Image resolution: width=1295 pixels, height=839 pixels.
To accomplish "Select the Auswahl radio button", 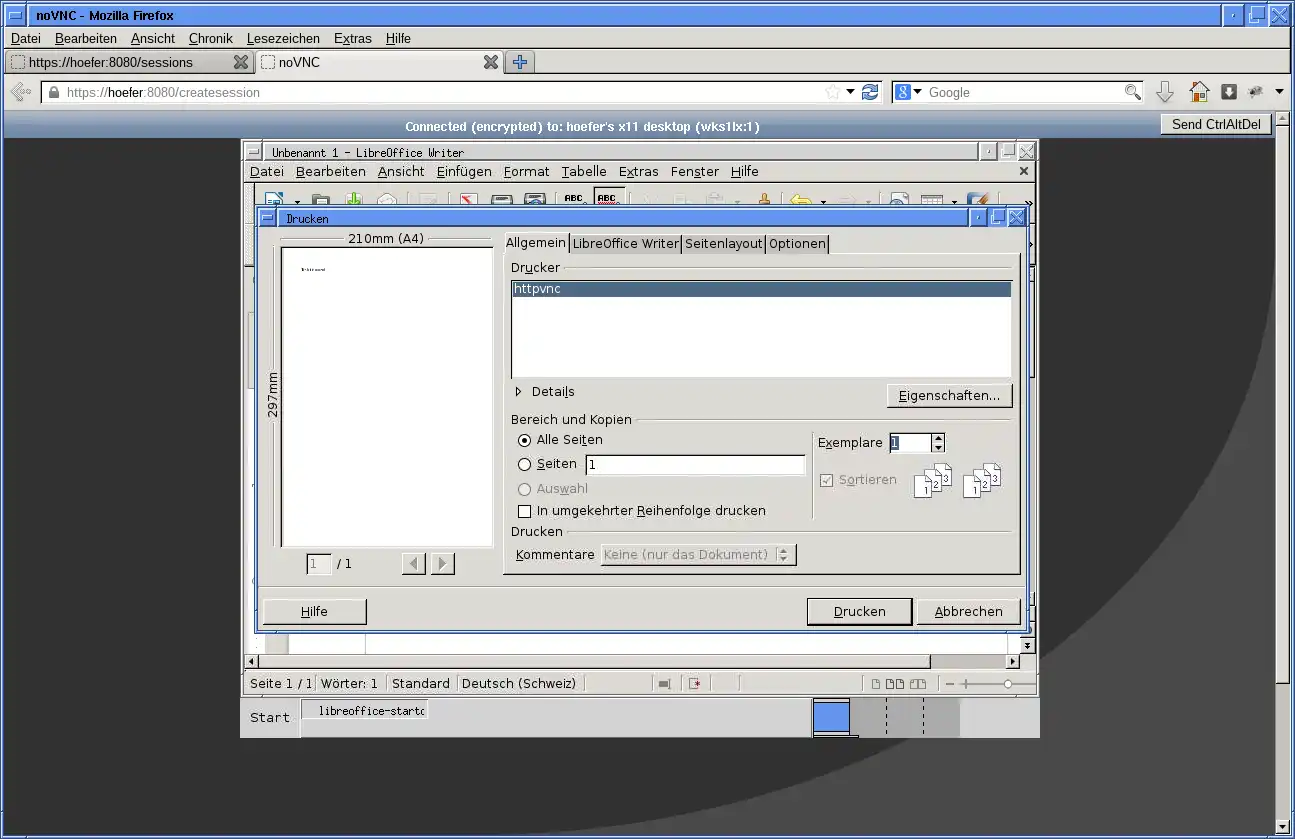I will 525,489.
